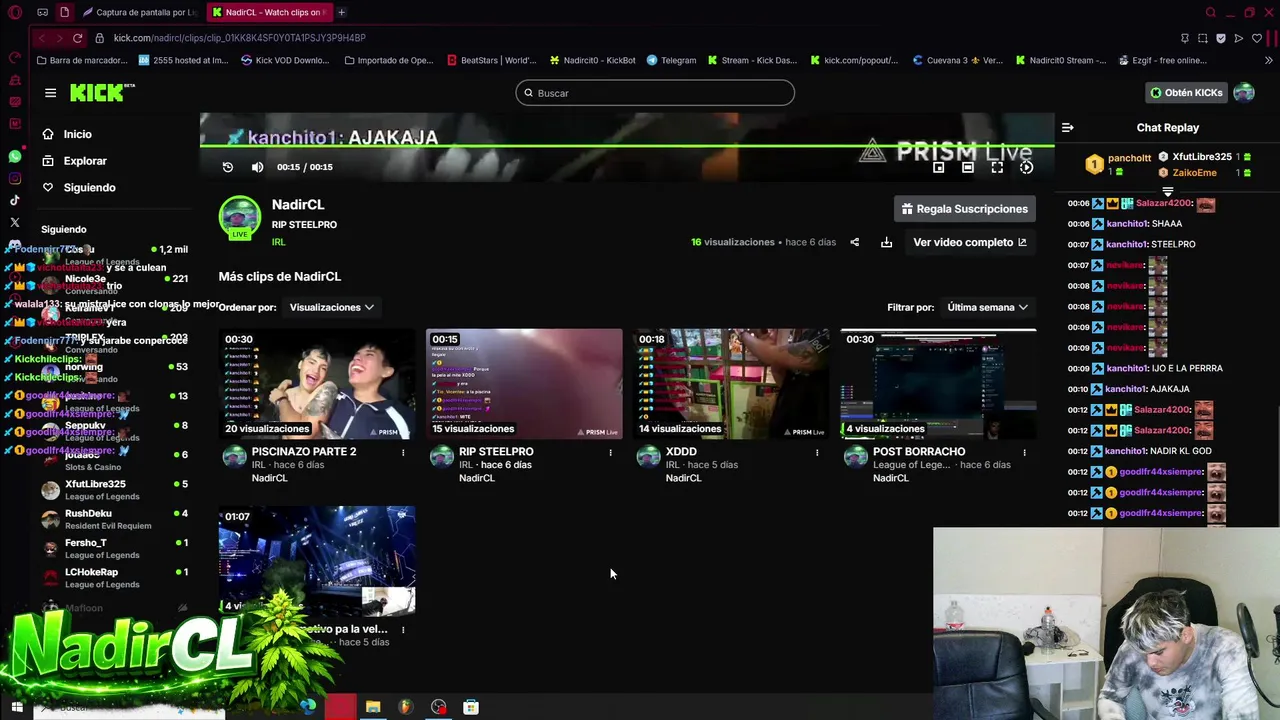Mute the clip volume icon
Screen dimensions: 1280x720
[x=257, y=167]
